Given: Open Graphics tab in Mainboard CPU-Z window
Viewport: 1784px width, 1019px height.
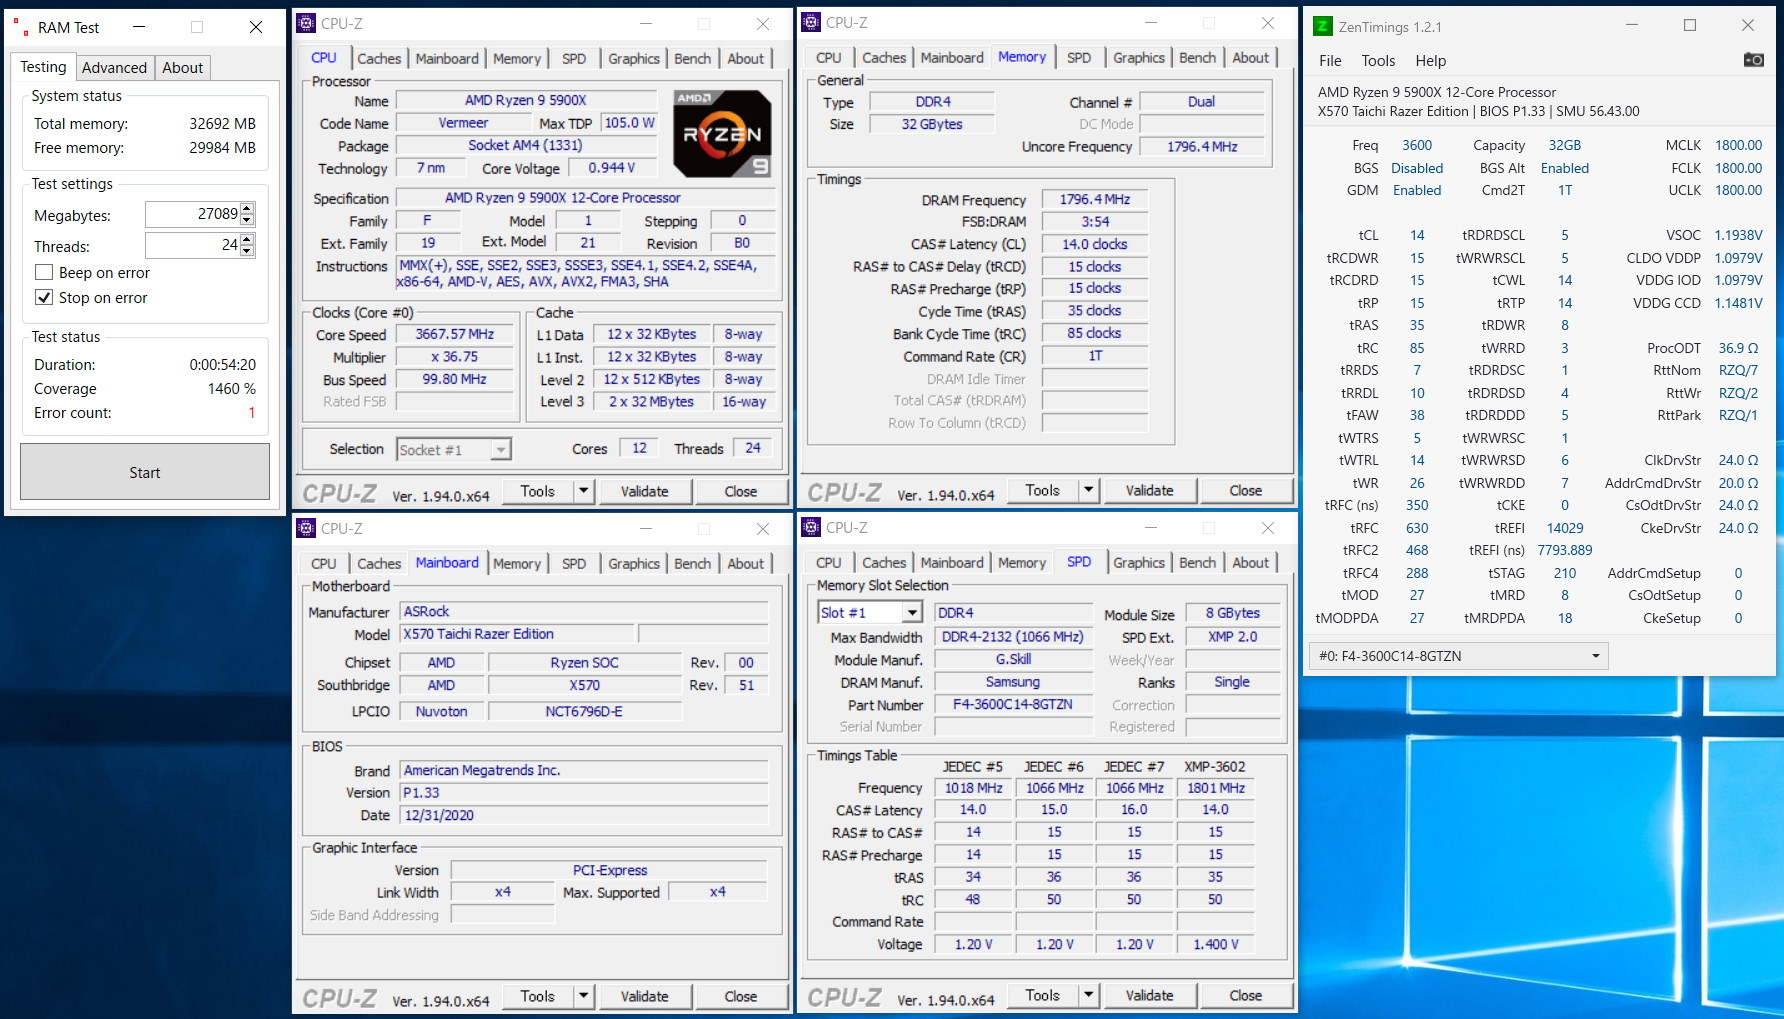Looking at the screenshot, I should 634,563.
